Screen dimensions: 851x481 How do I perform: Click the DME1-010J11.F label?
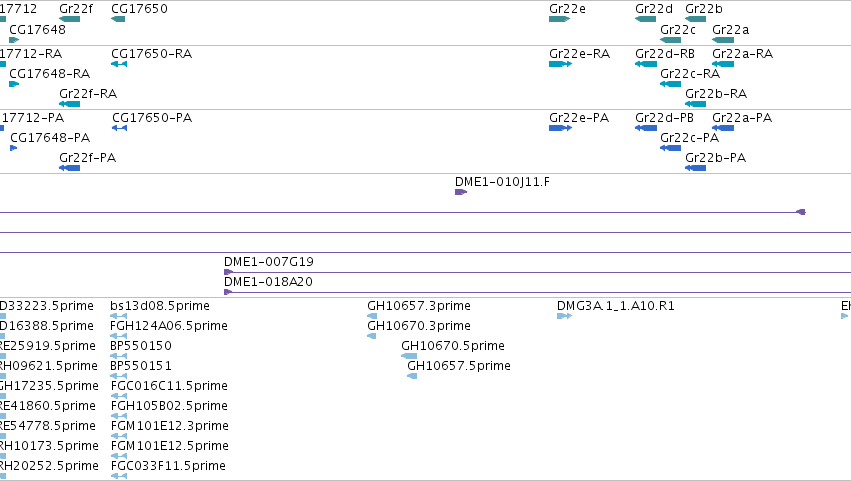click(502, 182)
